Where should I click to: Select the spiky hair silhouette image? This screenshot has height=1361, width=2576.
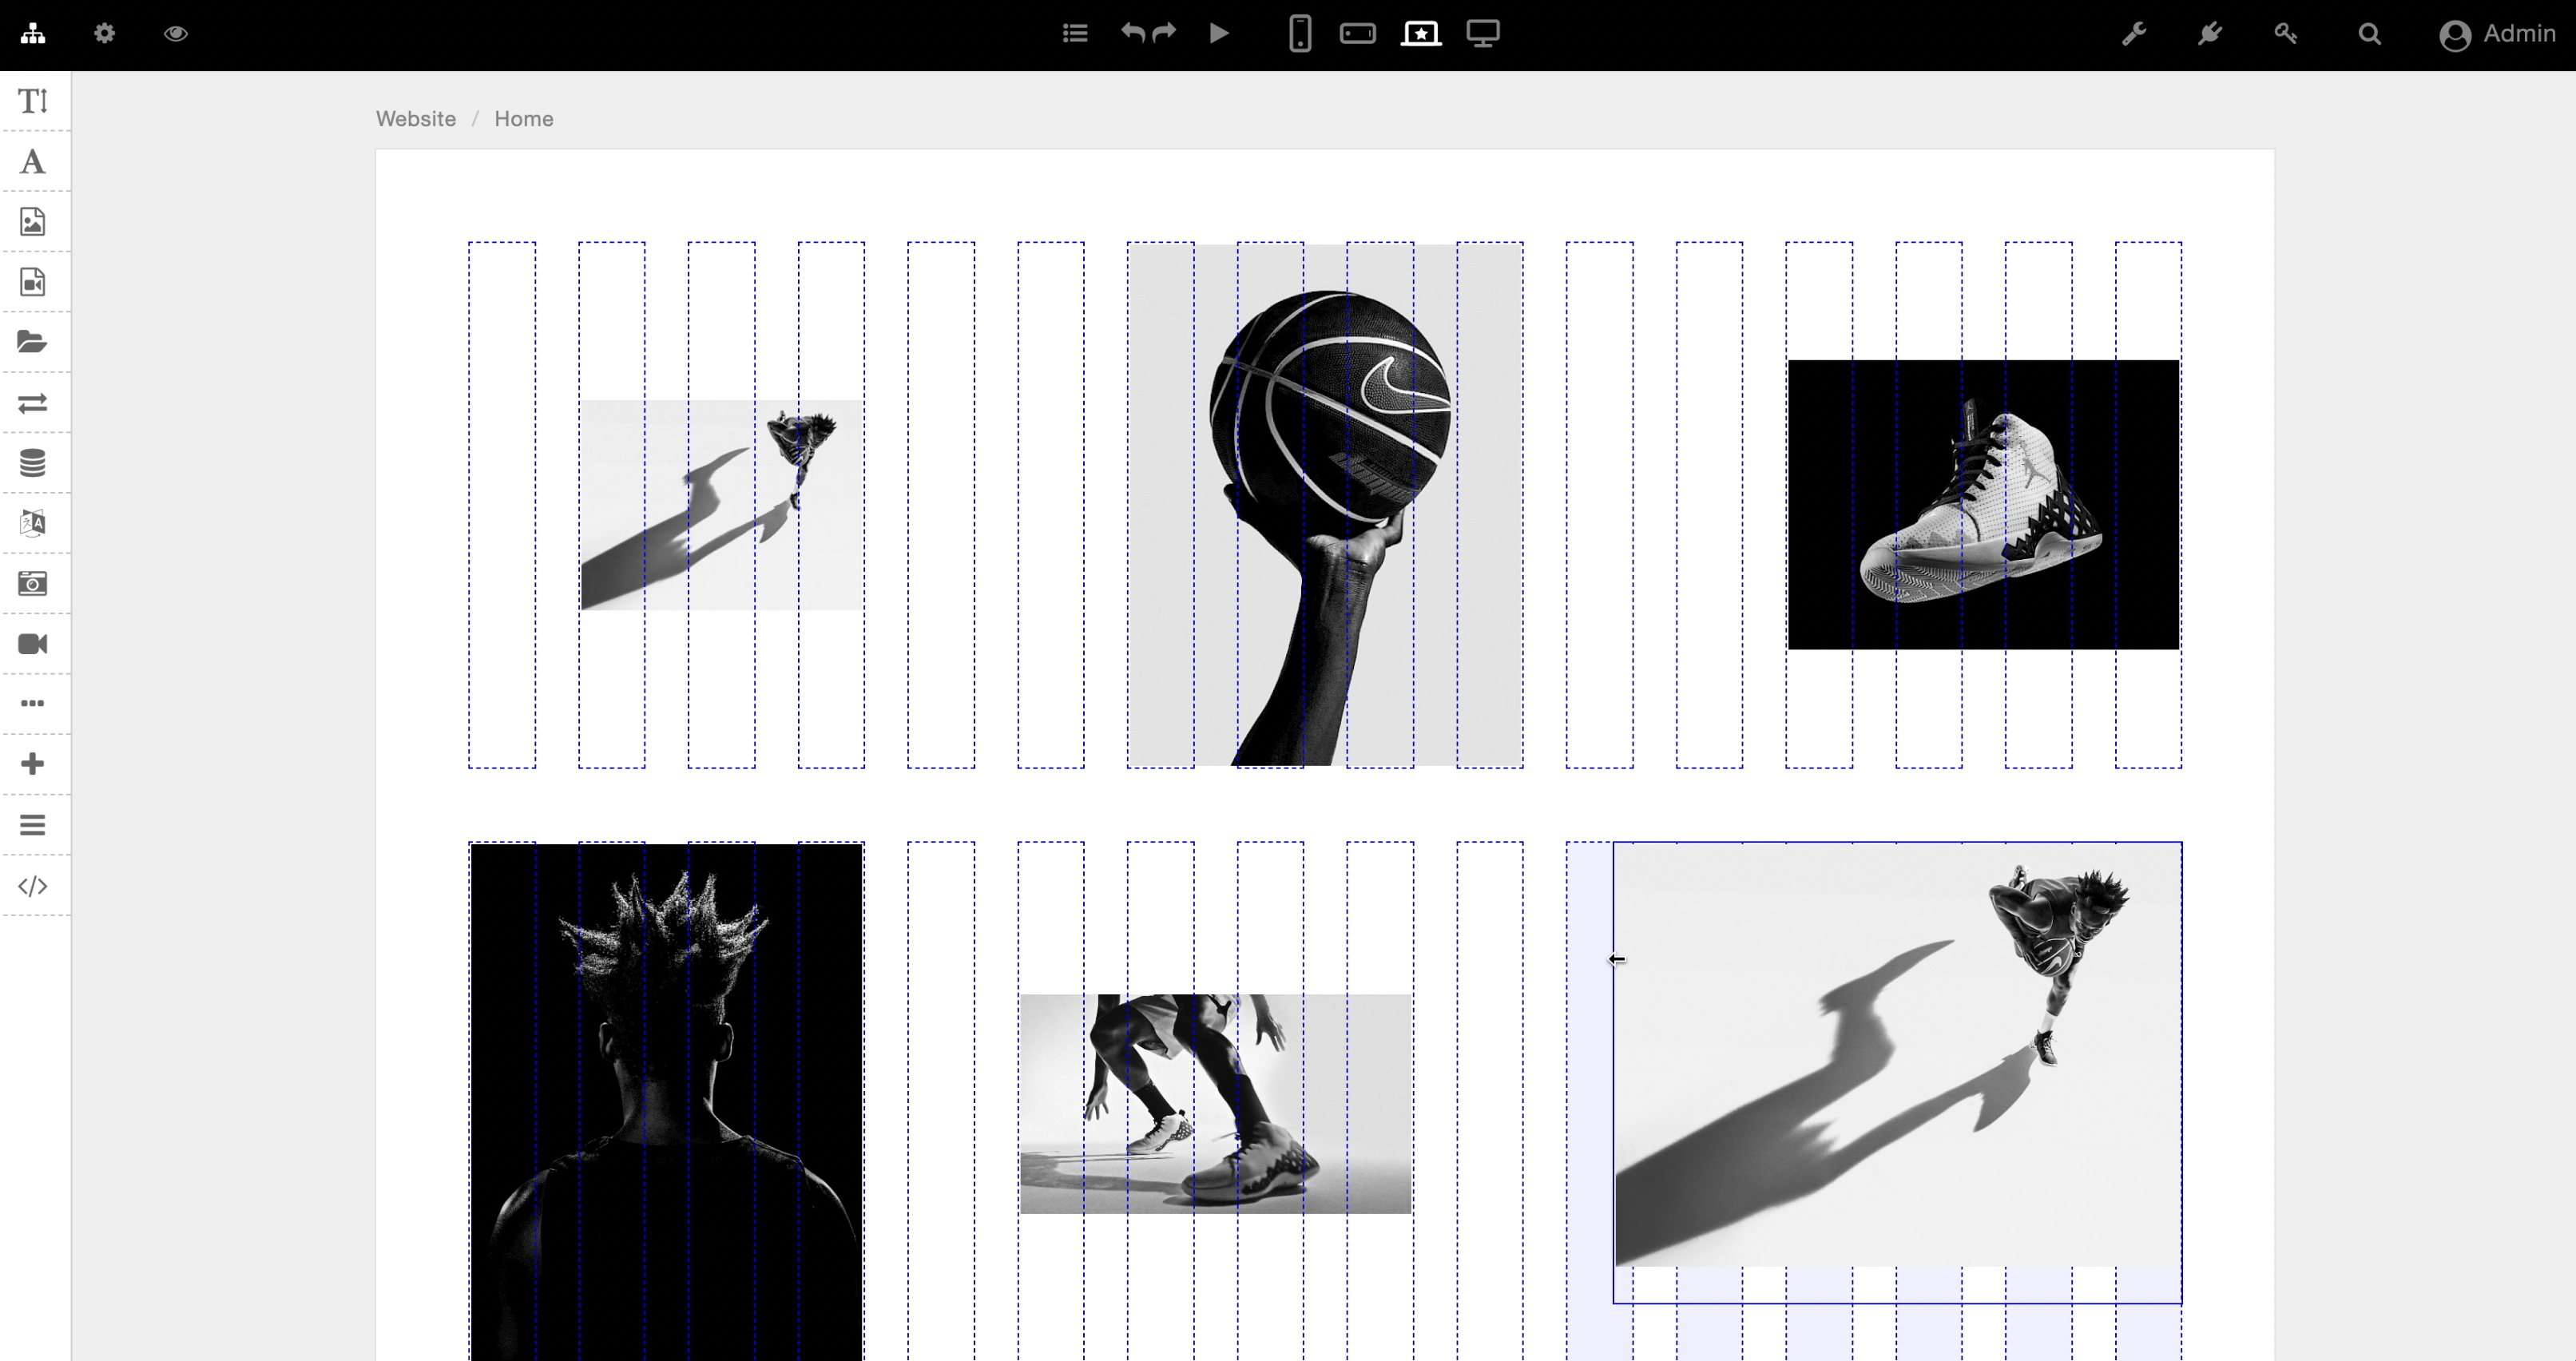click(667, 1102)
